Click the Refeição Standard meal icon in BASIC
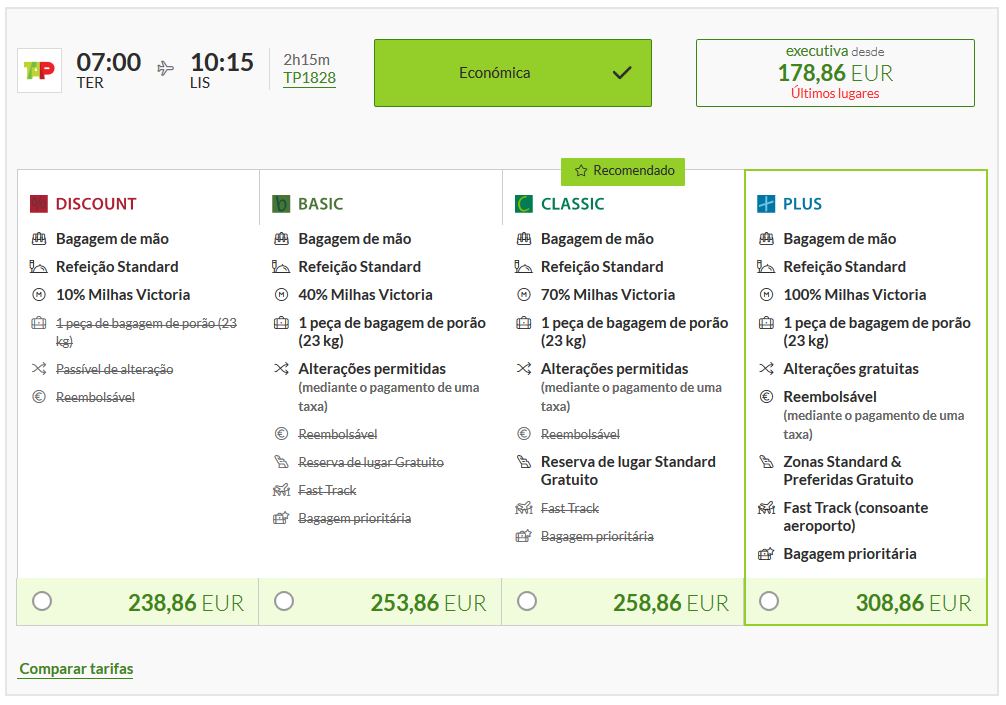 (x=280, y=267)
